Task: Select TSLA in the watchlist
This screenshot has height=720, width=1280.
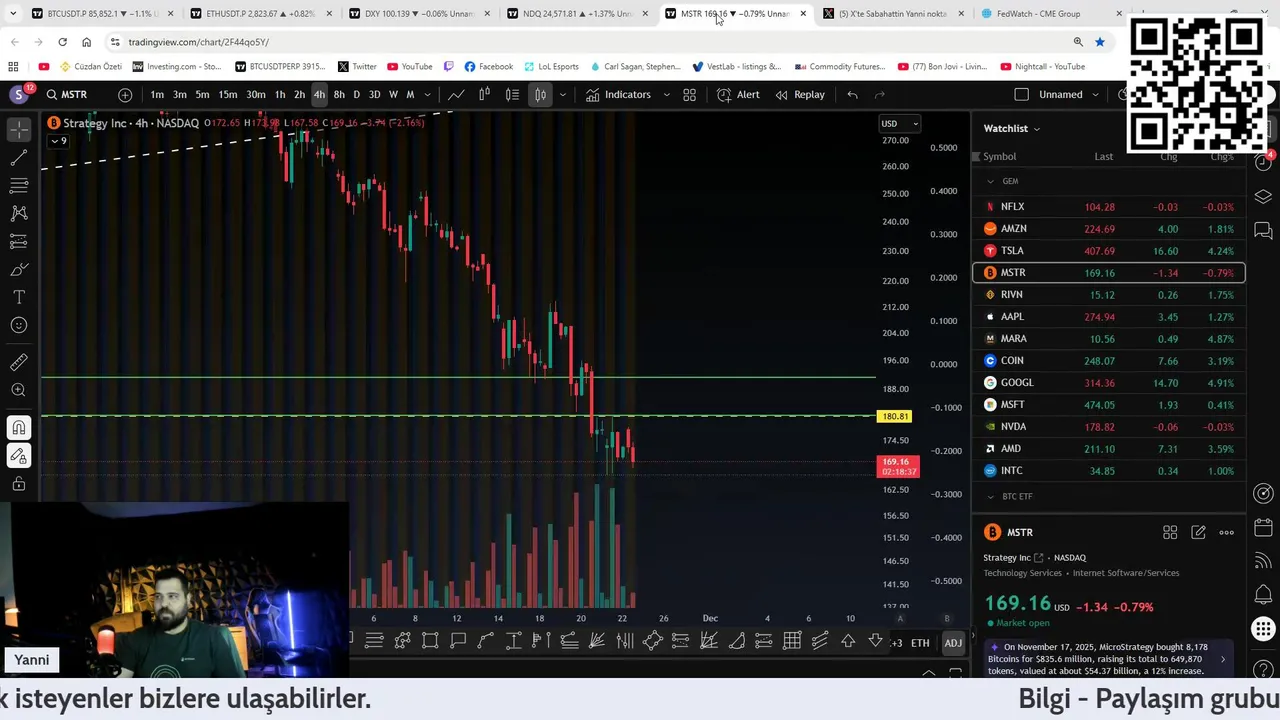Action: 1108,251
